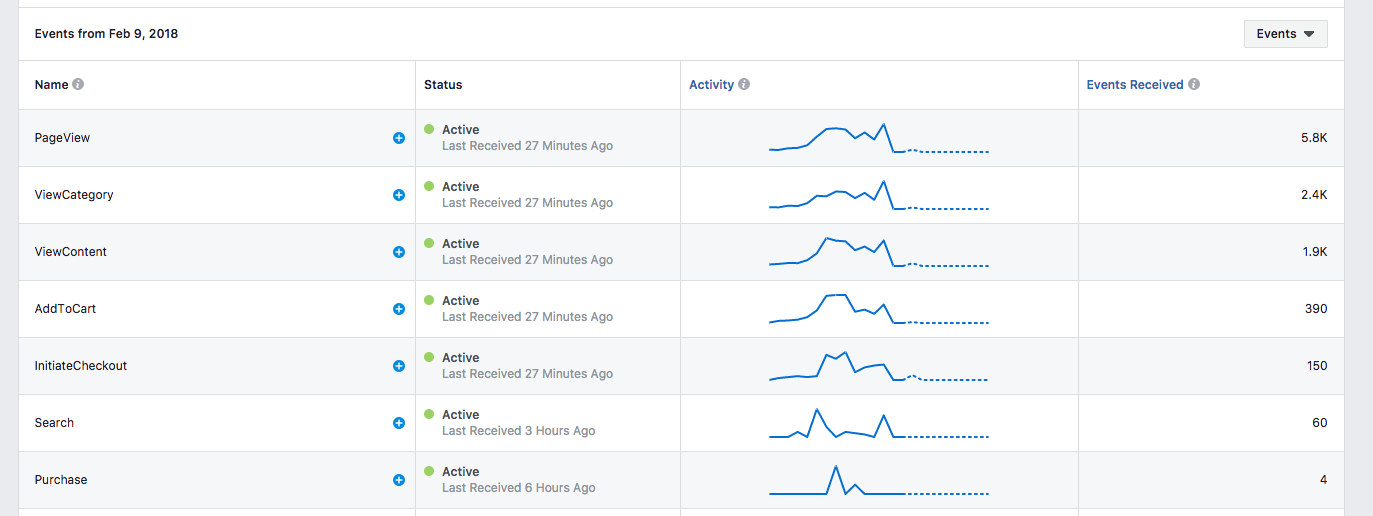Click the AddToCart event name
Viewport: 1373px width, 516px height.
pos(65,309)
